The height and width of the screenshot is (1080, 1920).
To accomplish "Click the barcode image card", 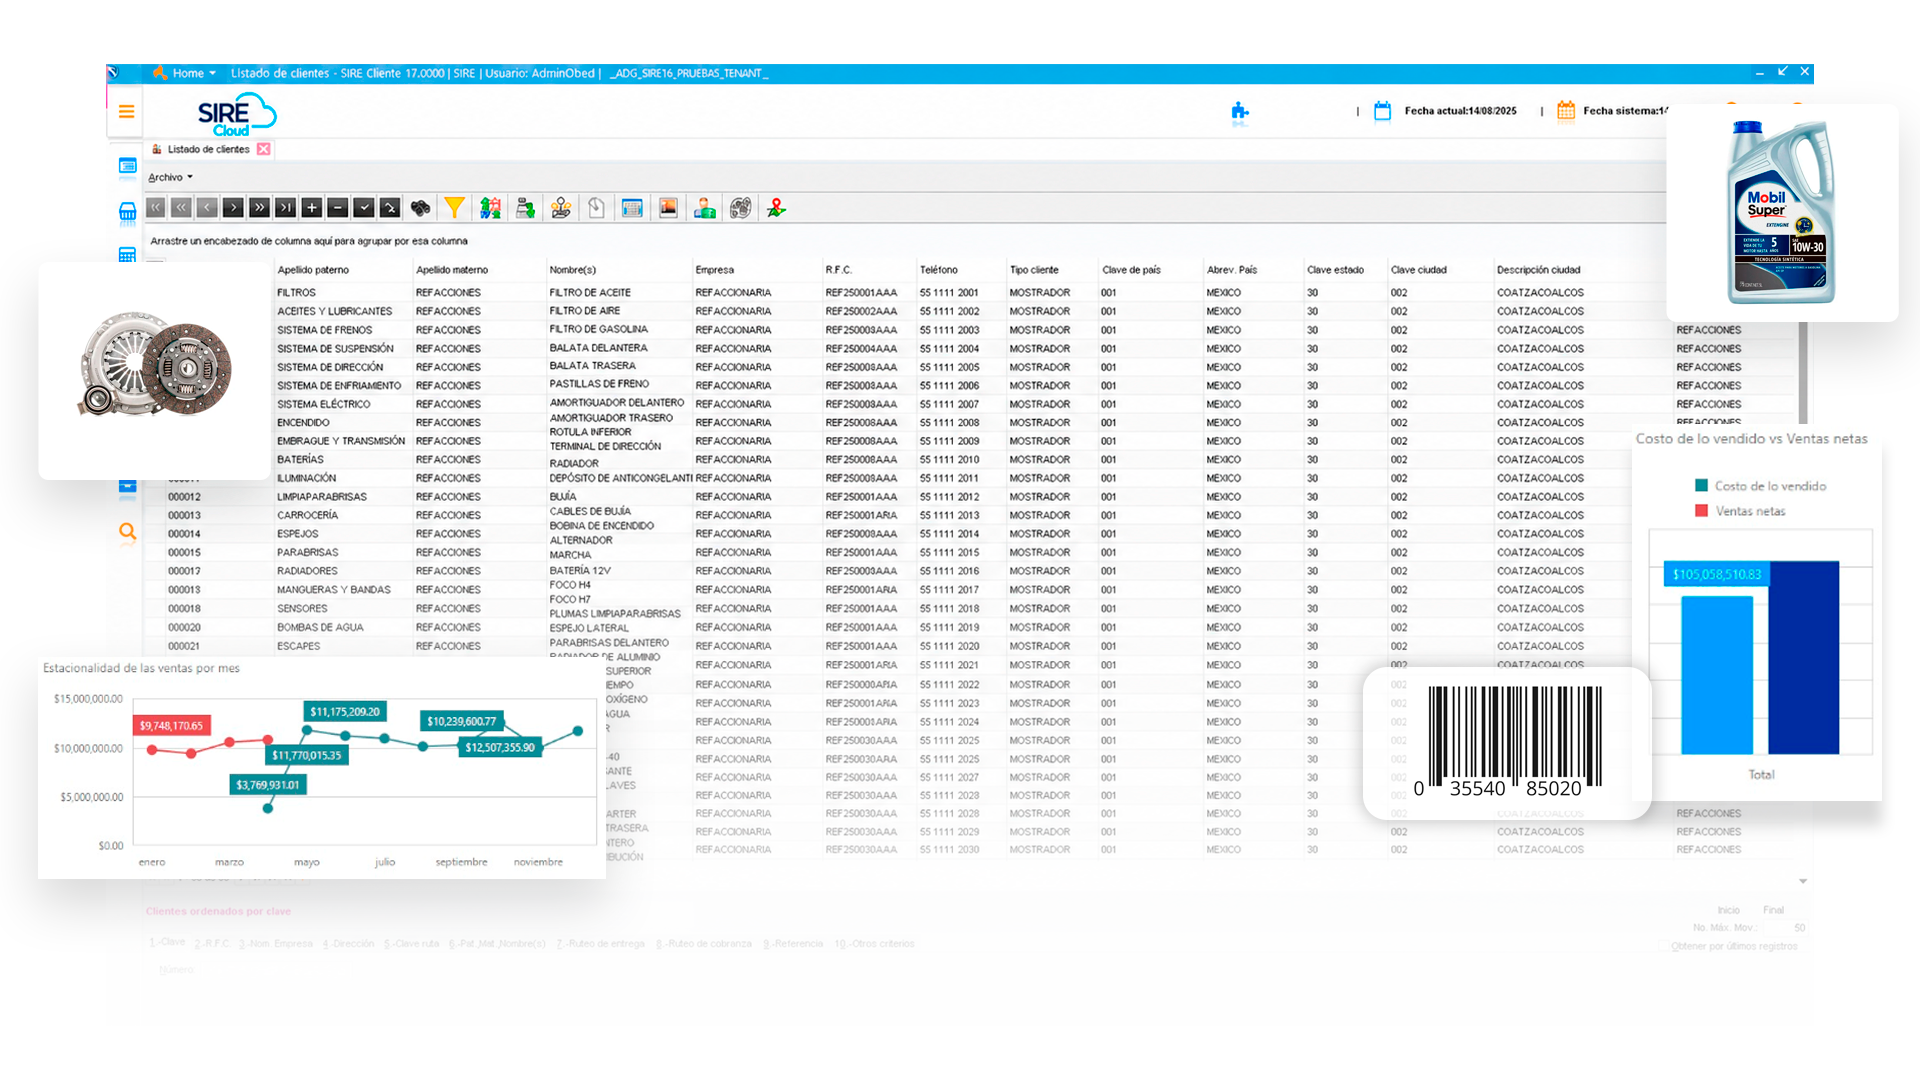I will coord(1508,742).
